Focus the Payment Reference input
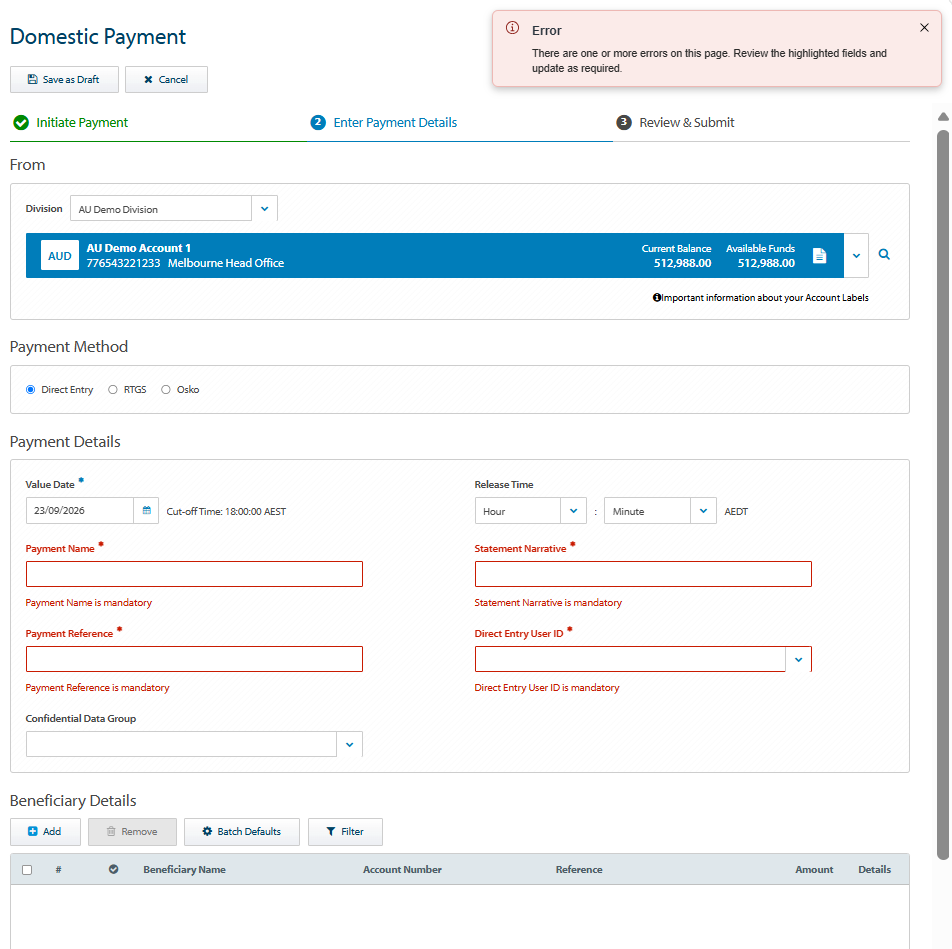The height and width of the screenshot is (949, 952). pyautogui.click(x=194, y=659)
